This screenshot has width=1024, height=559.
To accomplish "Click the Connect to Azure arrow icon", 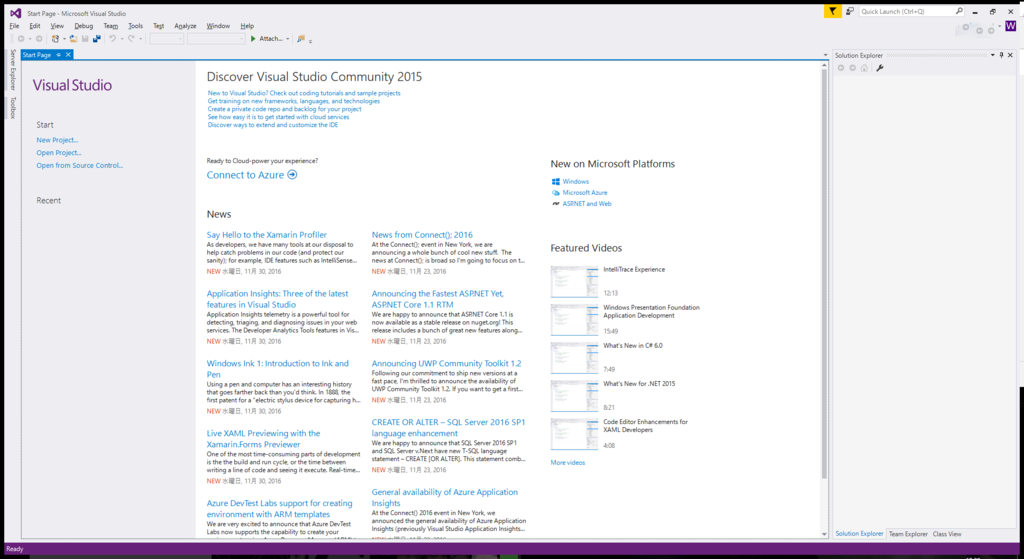I will [292, 174].
